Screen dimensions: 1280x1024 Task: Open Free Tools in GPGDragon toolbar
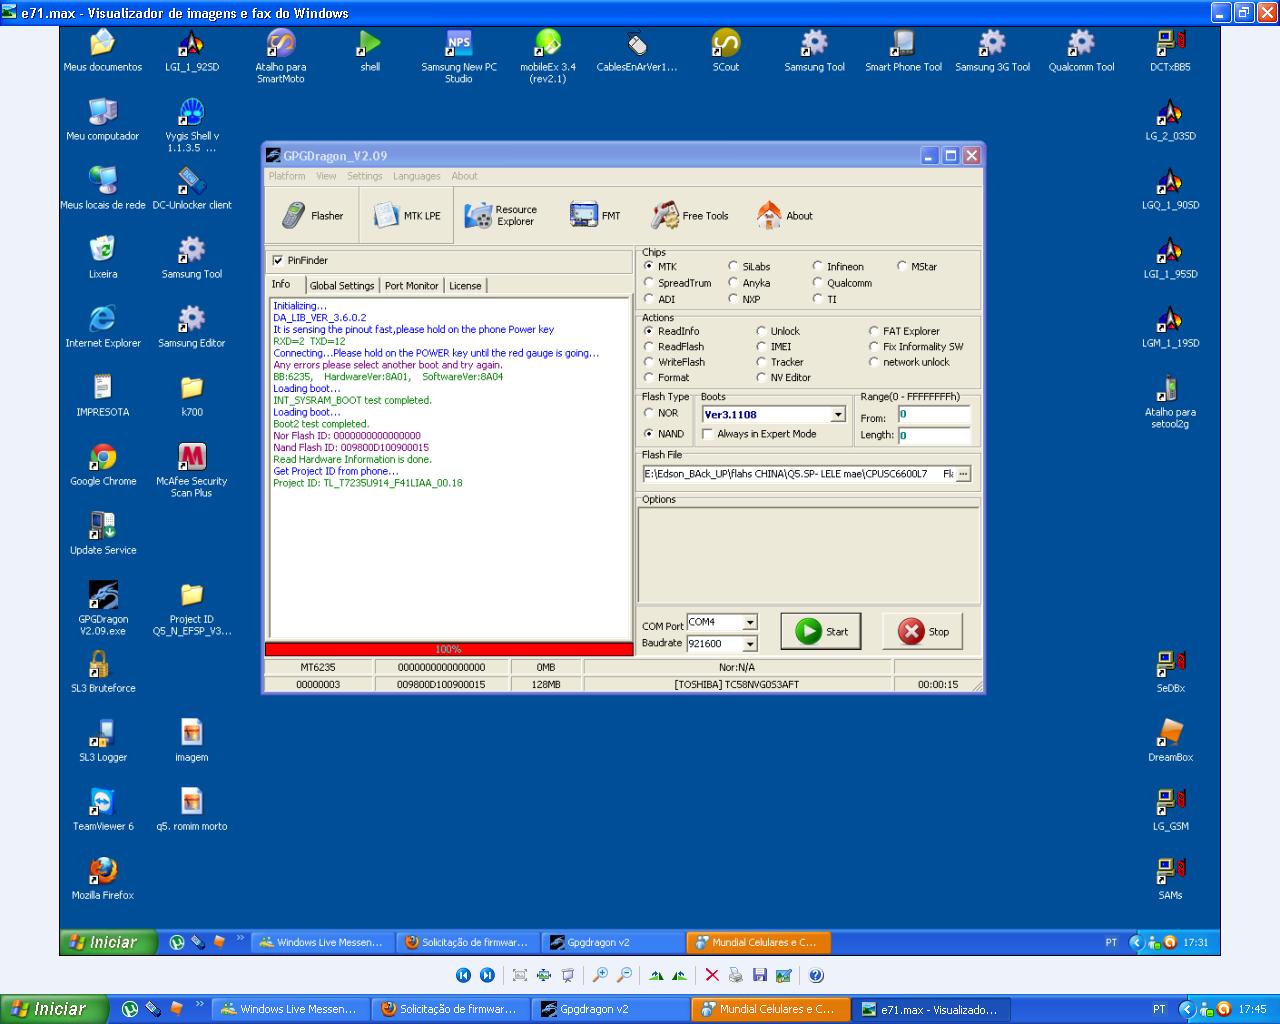pos(690,215)
